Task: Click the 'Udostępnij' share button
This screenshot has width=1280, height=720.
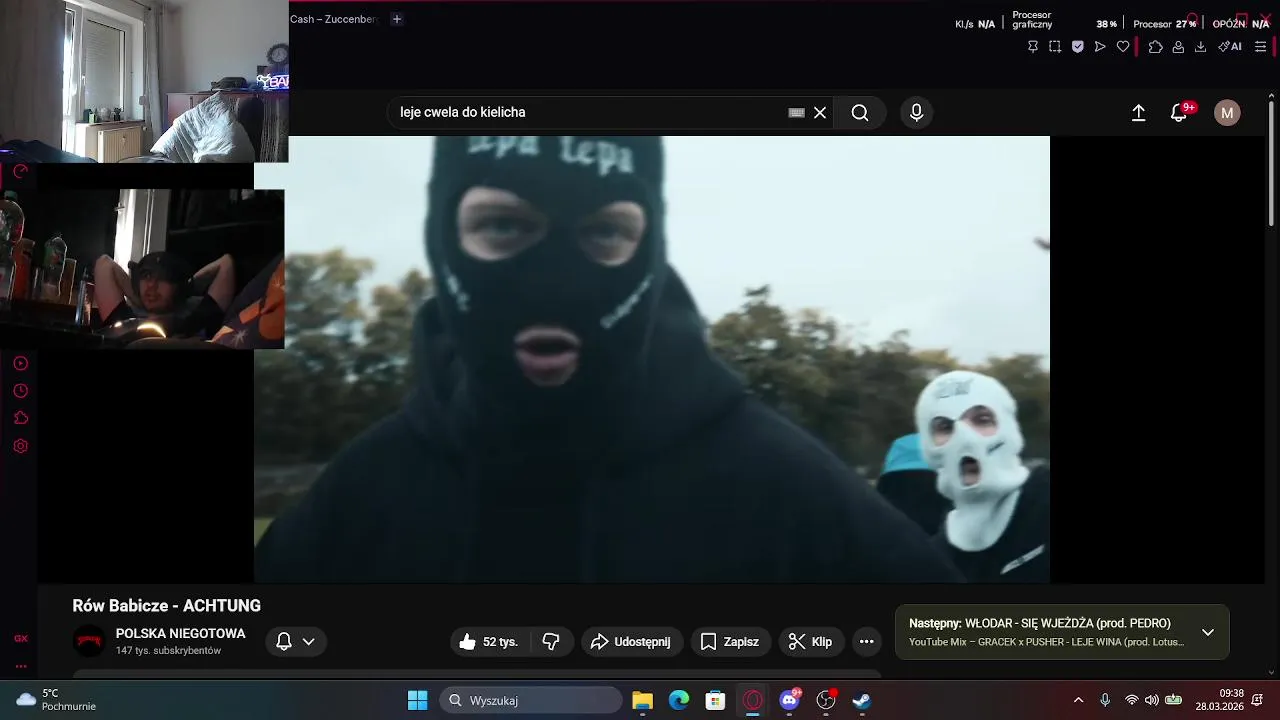Action: coord(631,642)
